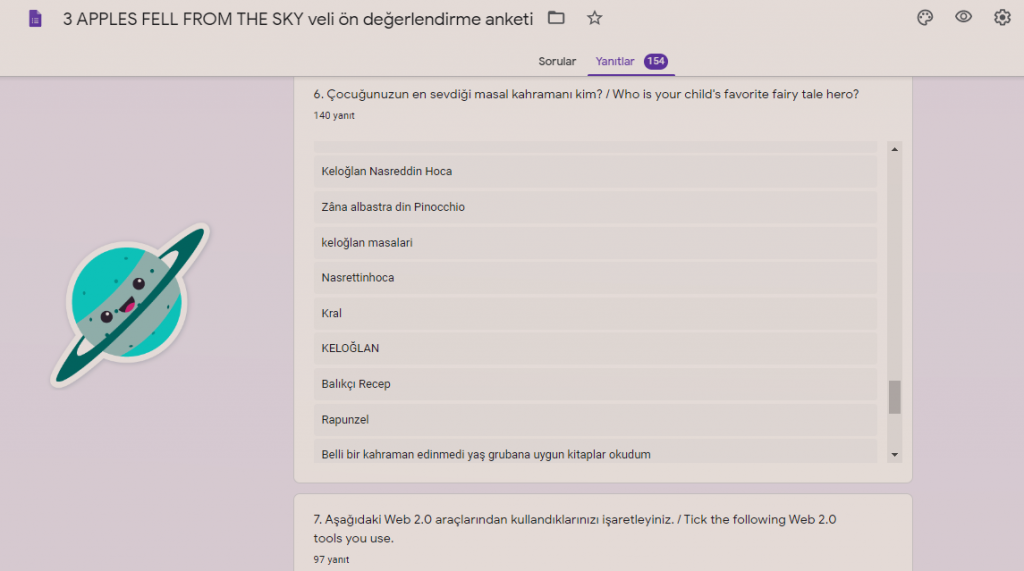Click the "Zâna albastra din Pinocchio" response
The height and width of the screenshot is (571, 1024).
click(x=393, y=207)
